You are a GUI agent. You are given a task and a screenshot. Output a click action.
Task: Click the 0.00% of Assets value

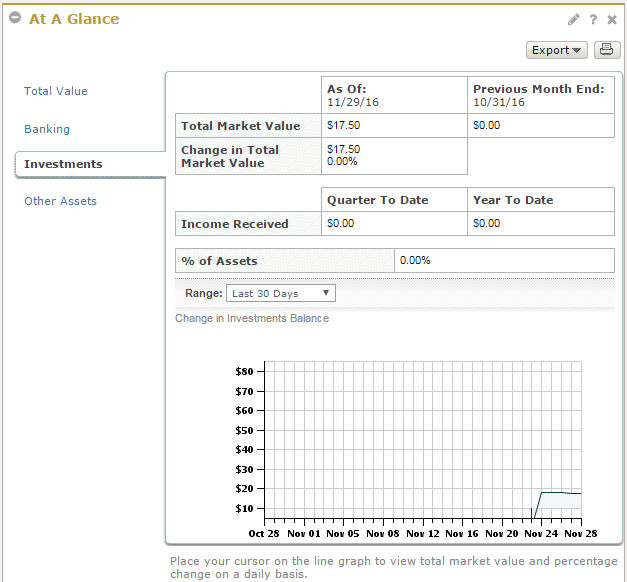504,261
